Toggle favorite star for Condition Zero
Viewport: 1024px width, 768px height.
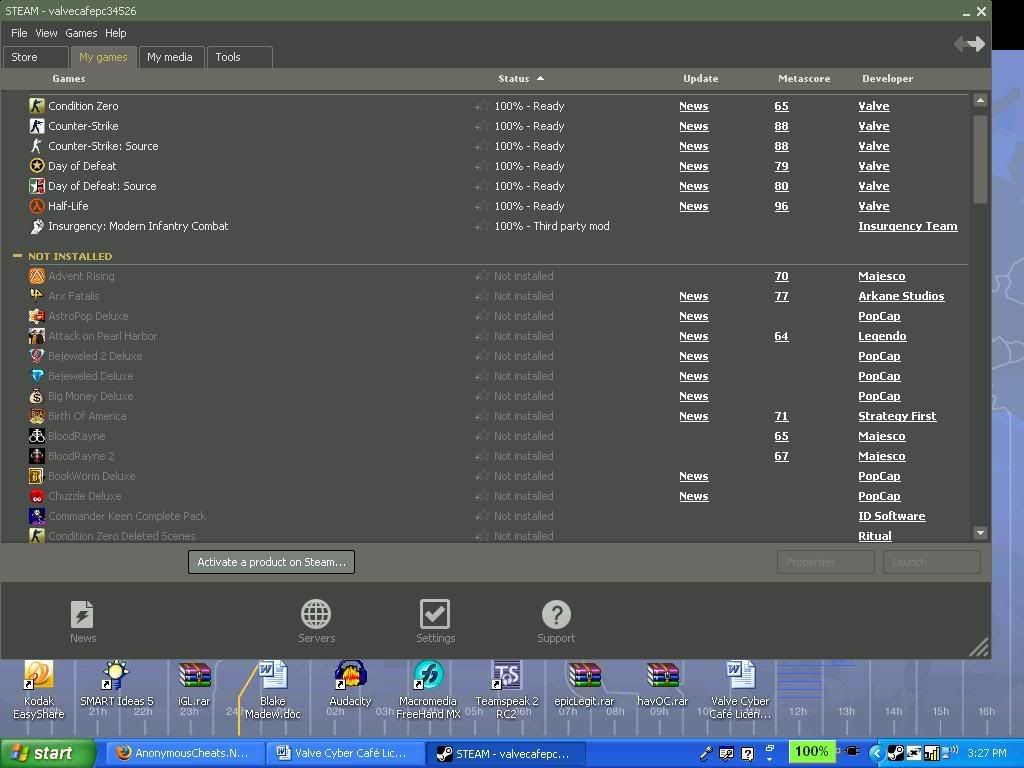click(x=482, y=106)
